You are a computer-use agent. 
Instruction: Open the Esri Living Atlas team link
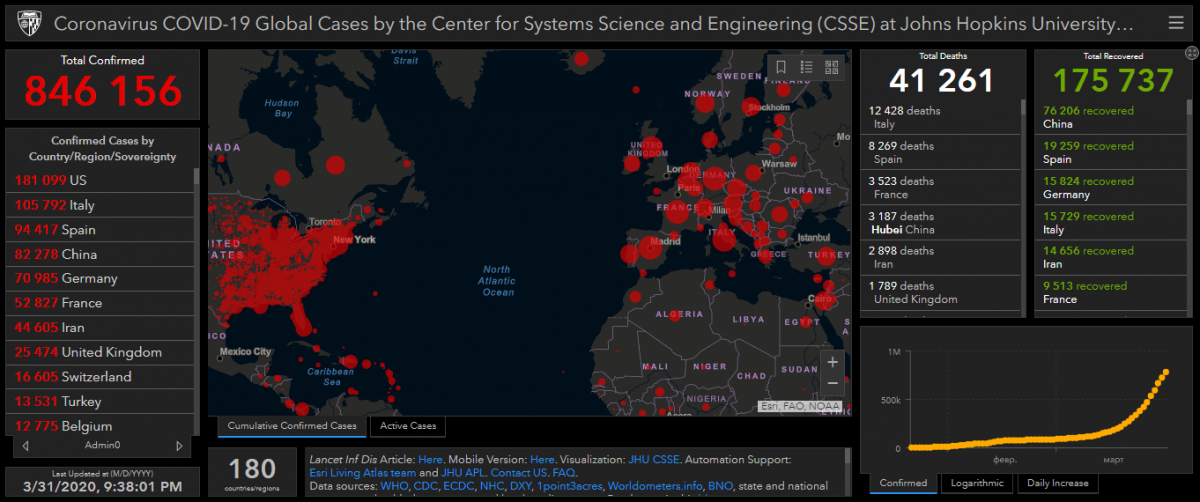click(362, 472)
